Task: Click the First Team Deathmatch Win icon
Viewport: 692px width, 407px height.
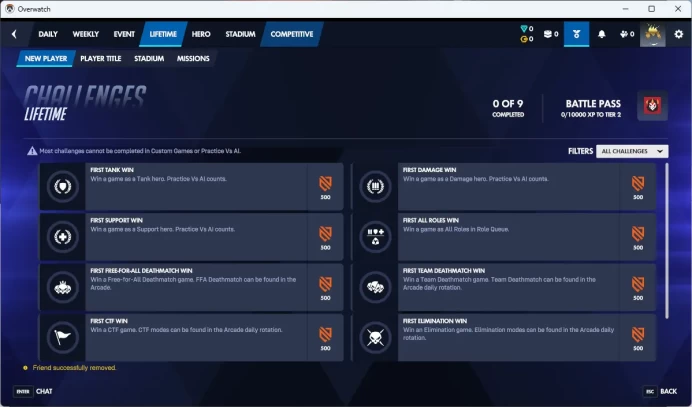Action: click(x=375, y=287)
